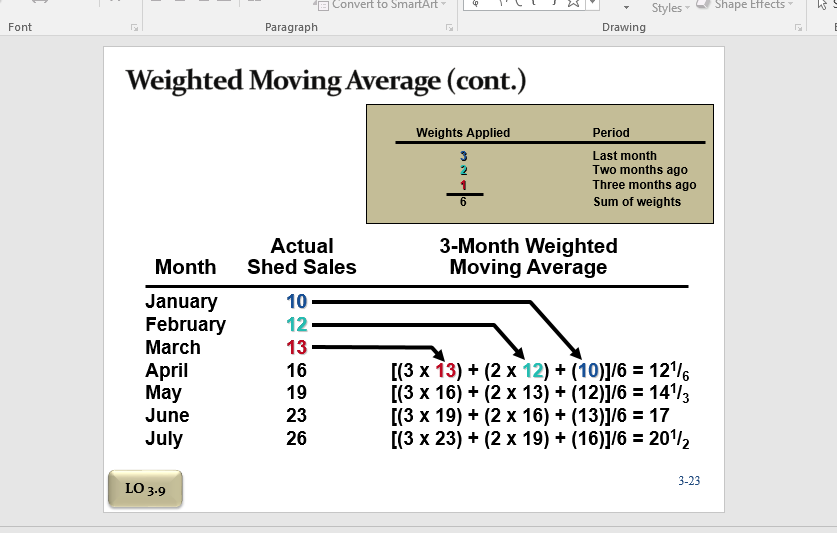Viewport: 837px width, 533px height.
Task: Click the LO 3.9 button on slide
Action: (145, 488)
